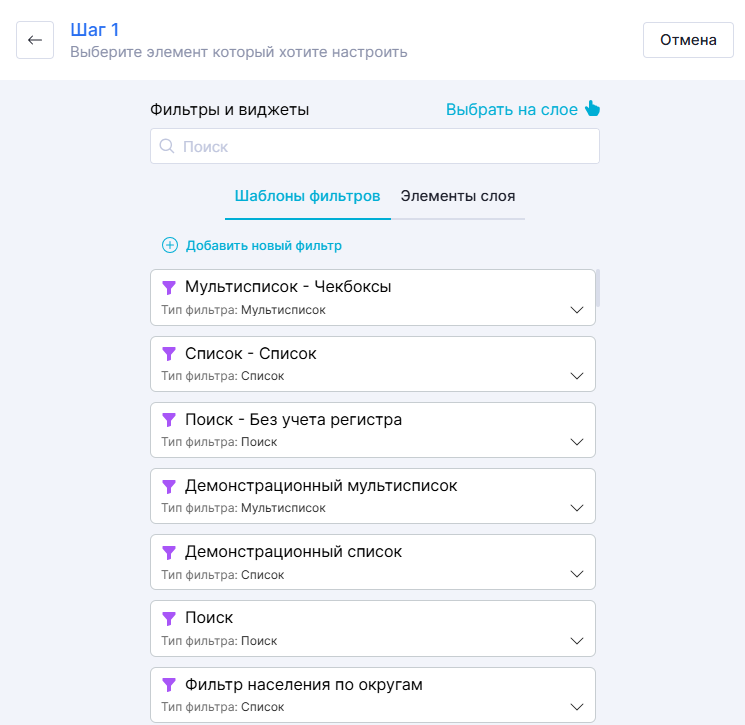Expand Поиск - Без учета регистра chevron
Screen dimensions: 745x725
pyautogui.click(x=576, y=442)
